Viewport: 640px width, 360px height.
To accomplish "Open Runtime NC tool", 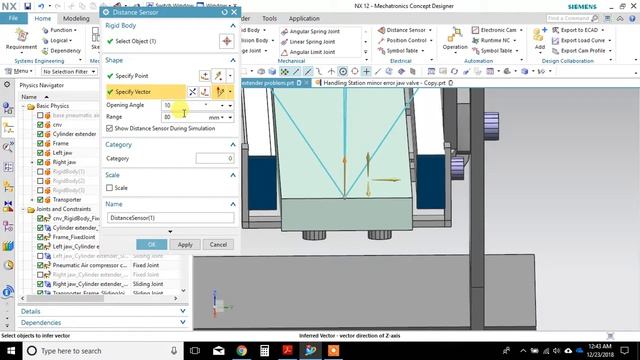I will [x=491, y=40].
